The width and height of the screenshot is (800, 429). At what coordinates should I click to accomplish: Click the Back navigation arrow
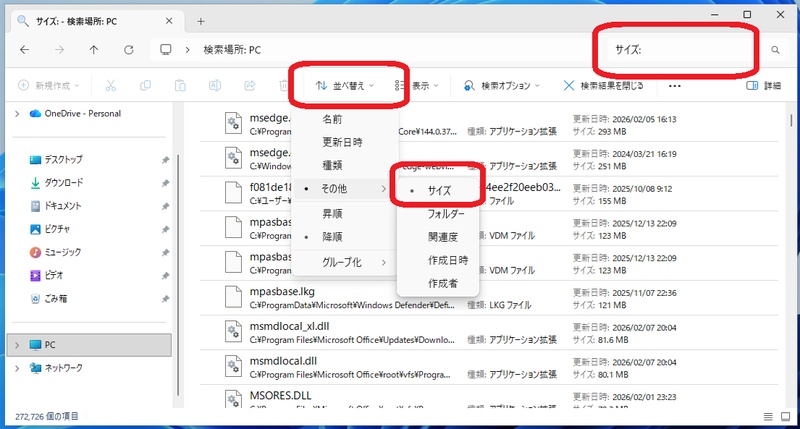24,49
